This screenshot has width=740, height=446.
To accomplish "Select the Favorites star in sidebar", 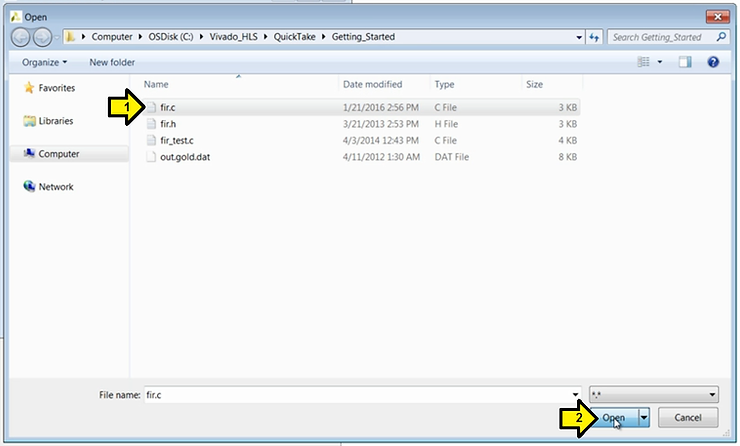I will coord(30,88).
